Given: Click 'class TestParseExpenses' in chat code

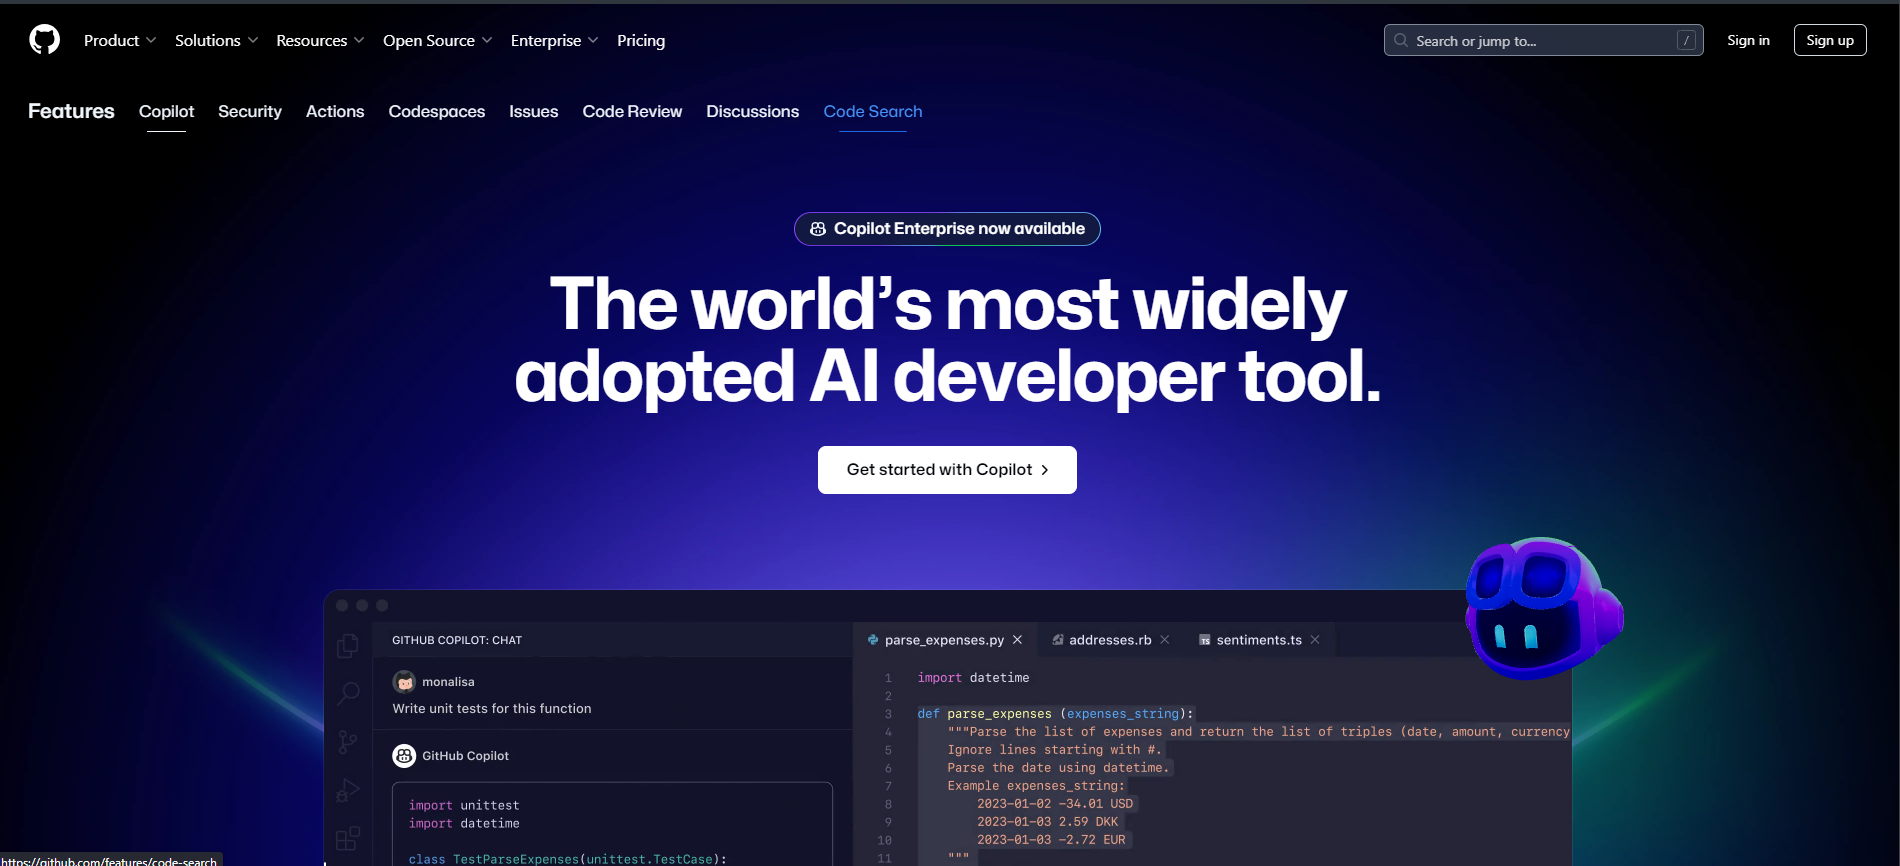Looking at the screenshot, I should click(x=567, y=859).
